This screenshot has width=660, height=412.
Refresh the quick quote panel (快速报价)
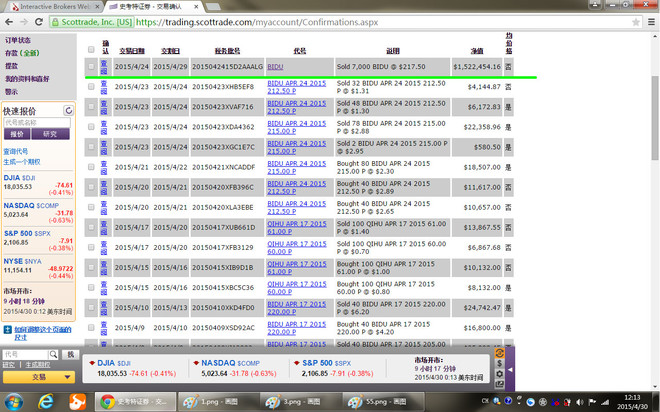click(x=69, y=111)
